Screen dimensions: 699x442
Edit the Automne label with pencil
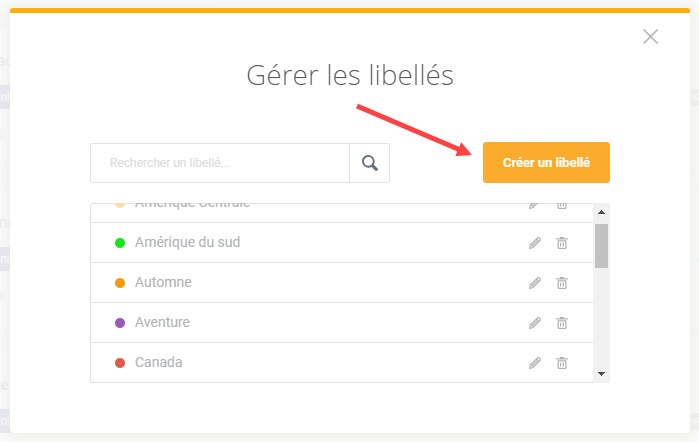(535, 283)
